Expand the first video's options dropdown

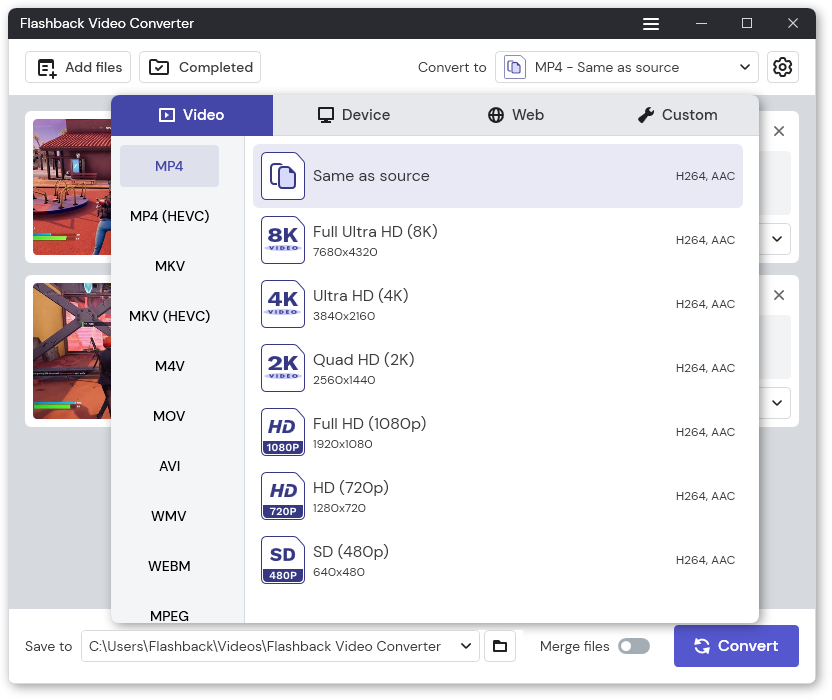776,239
